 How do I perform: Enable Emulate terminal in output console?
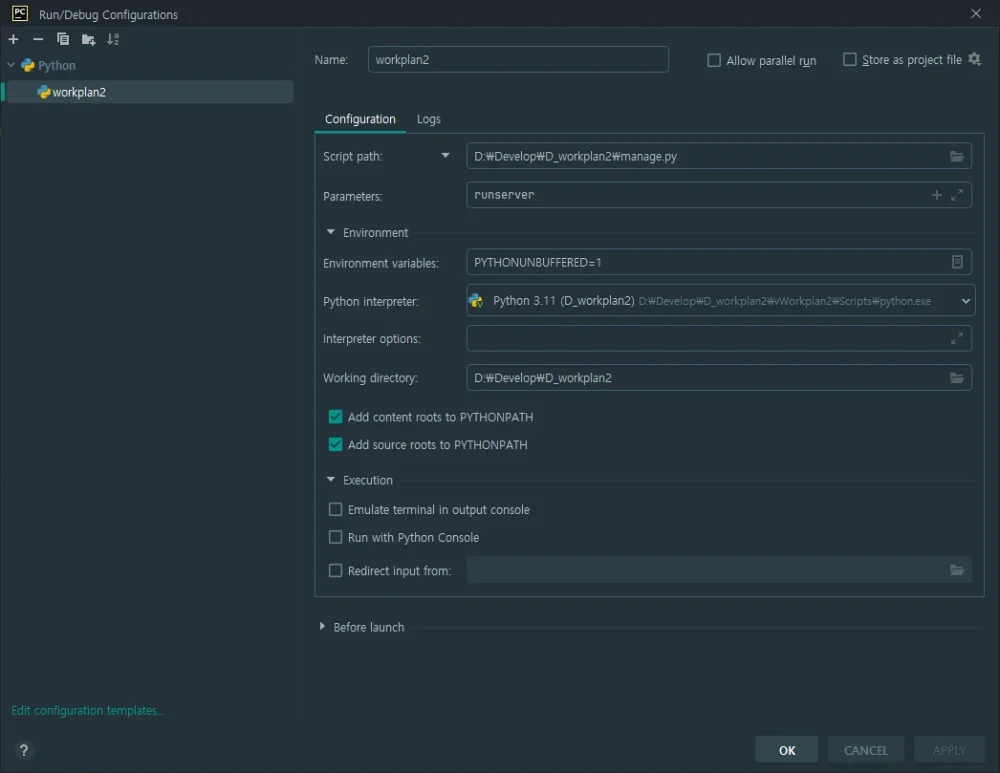click(335, 510)
